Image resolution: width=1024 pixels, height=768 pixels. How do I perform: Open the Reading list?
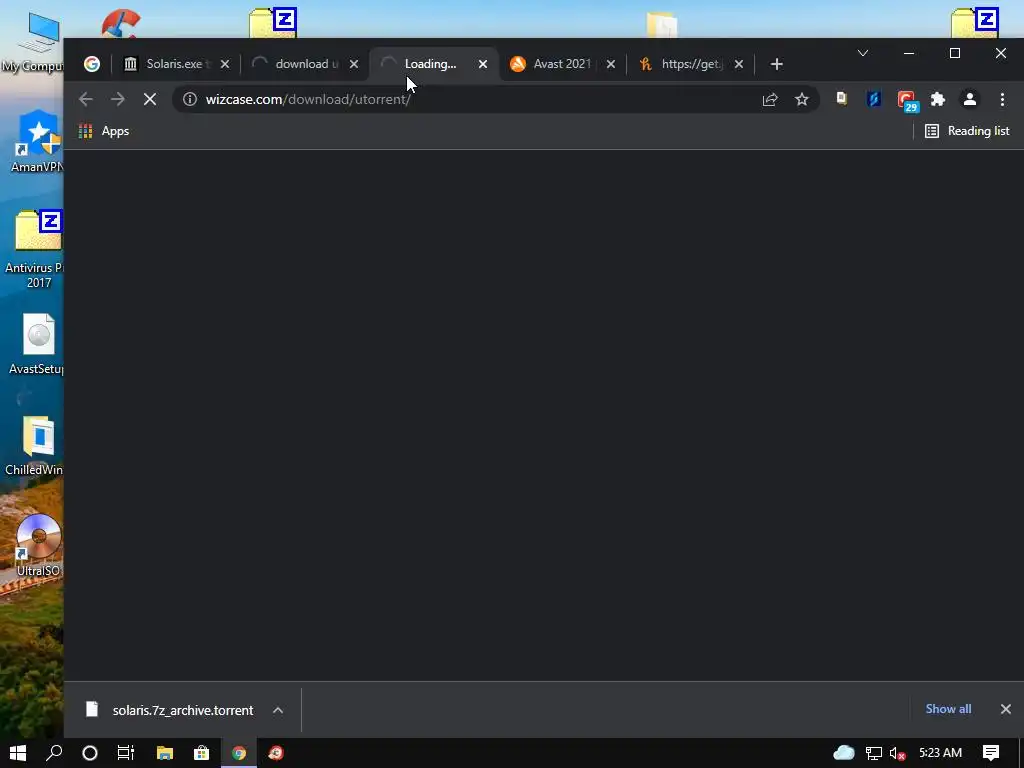point(967,131)
